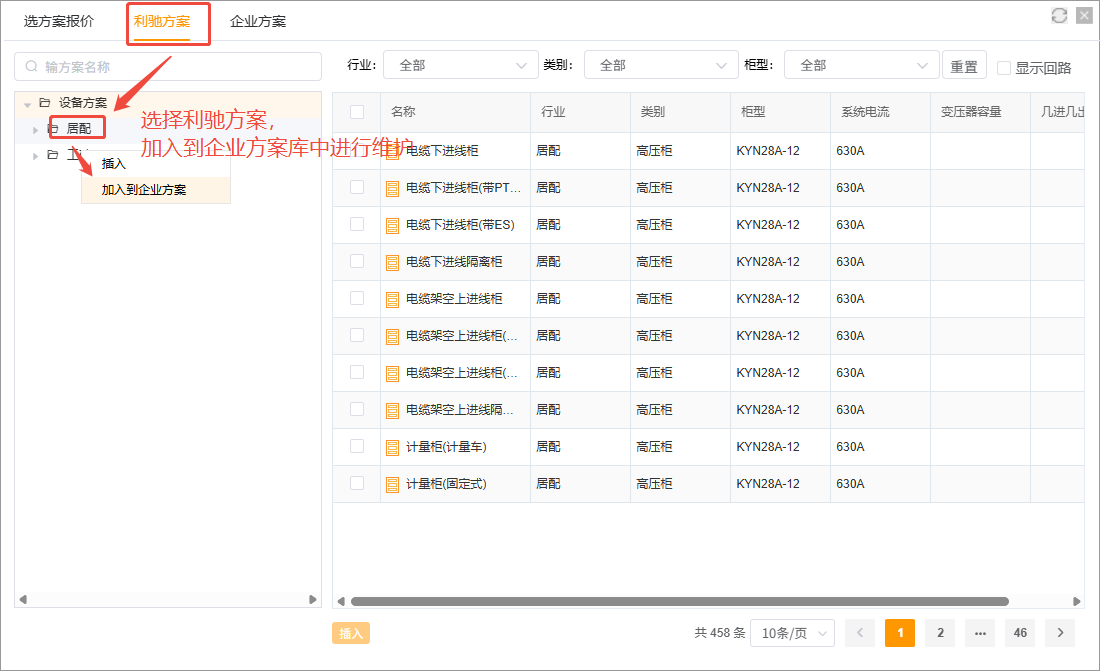
Task: Click the 电缆下进线隔离柜 name cell
Action: point(454,262)
